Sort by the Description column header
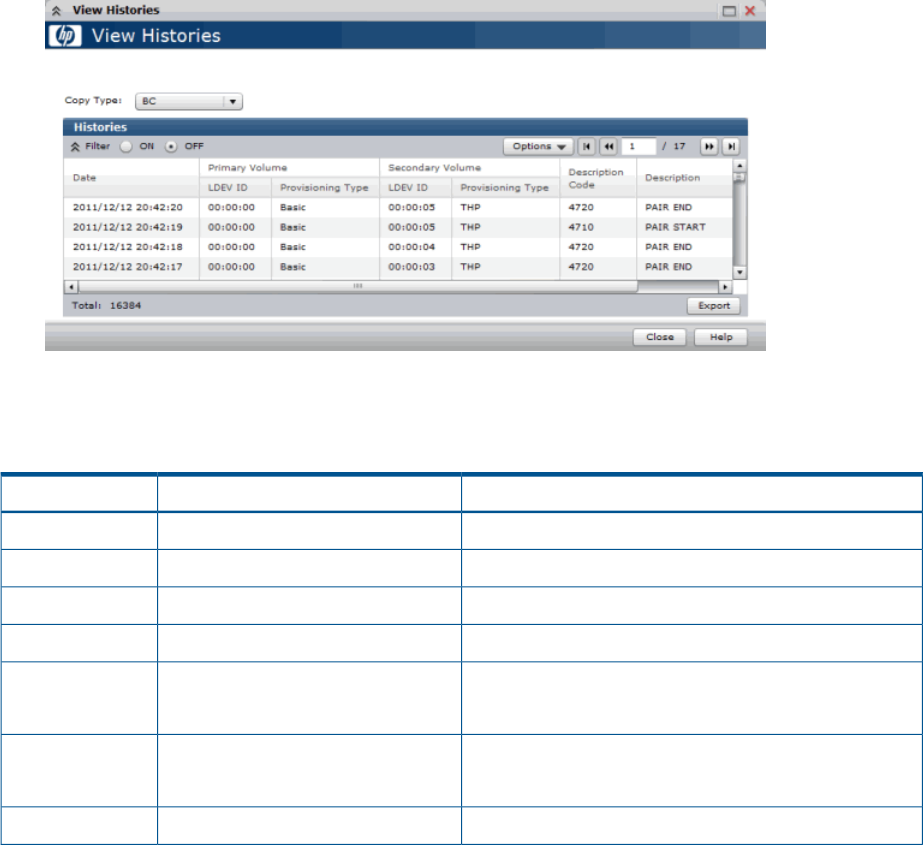The width and height of the screenshot is (923, 845). point(685,178)
